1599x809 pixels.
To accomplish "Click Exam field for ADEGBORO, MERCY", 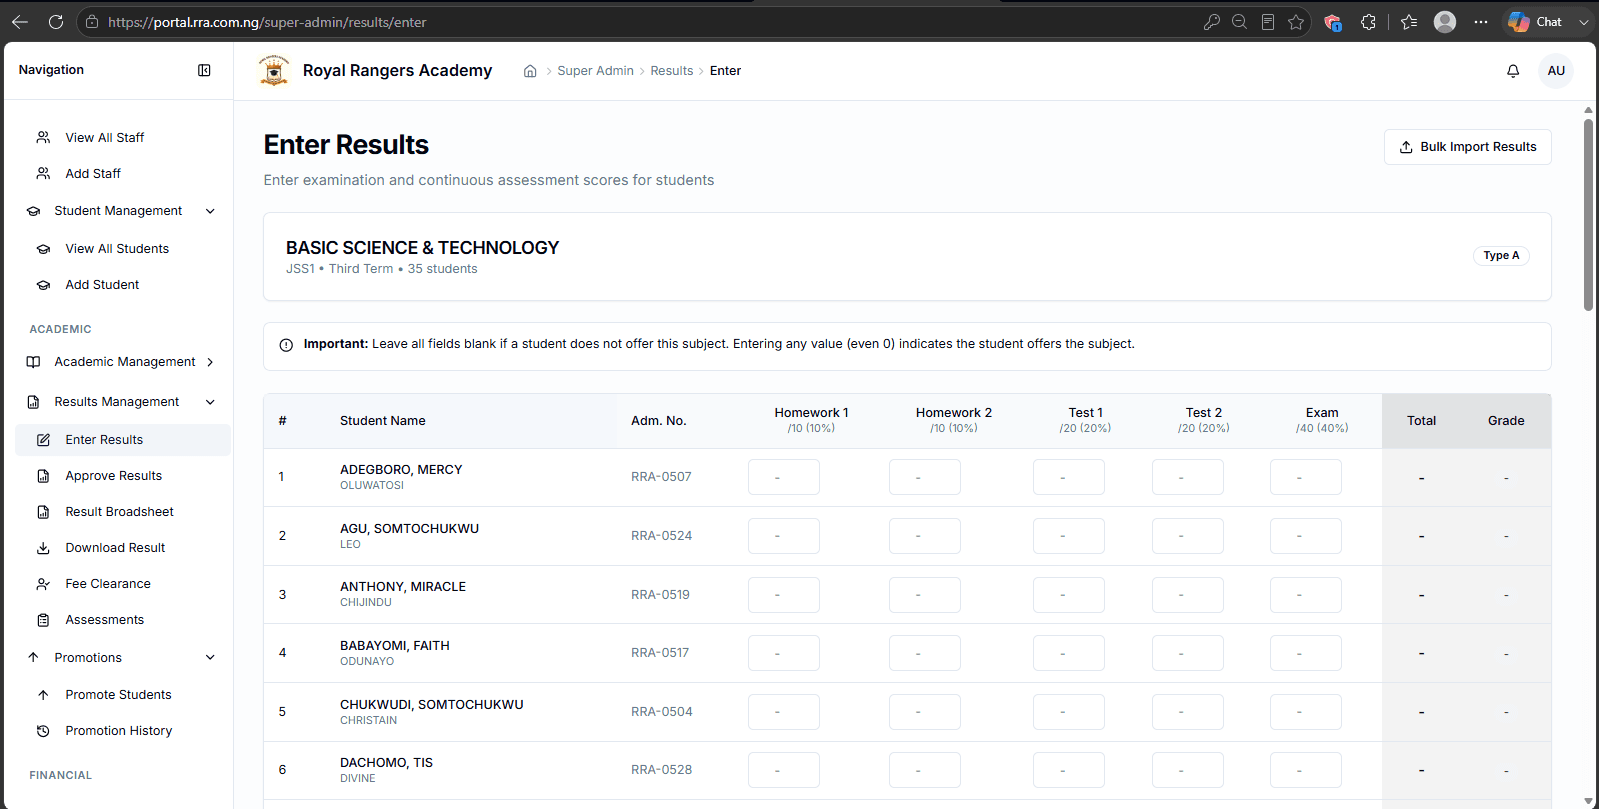I will (x=1305, y=477).
